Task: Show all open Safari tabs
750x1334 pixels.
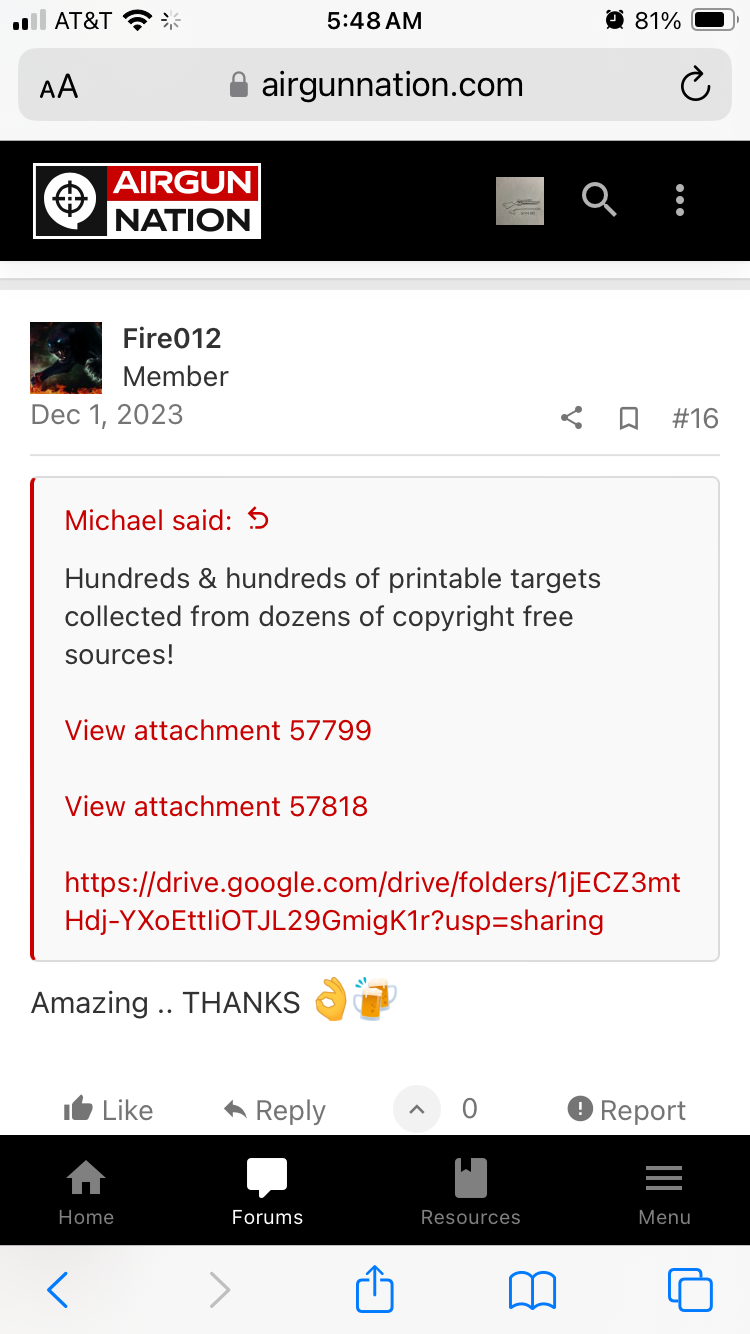Action: (690, 1289)
